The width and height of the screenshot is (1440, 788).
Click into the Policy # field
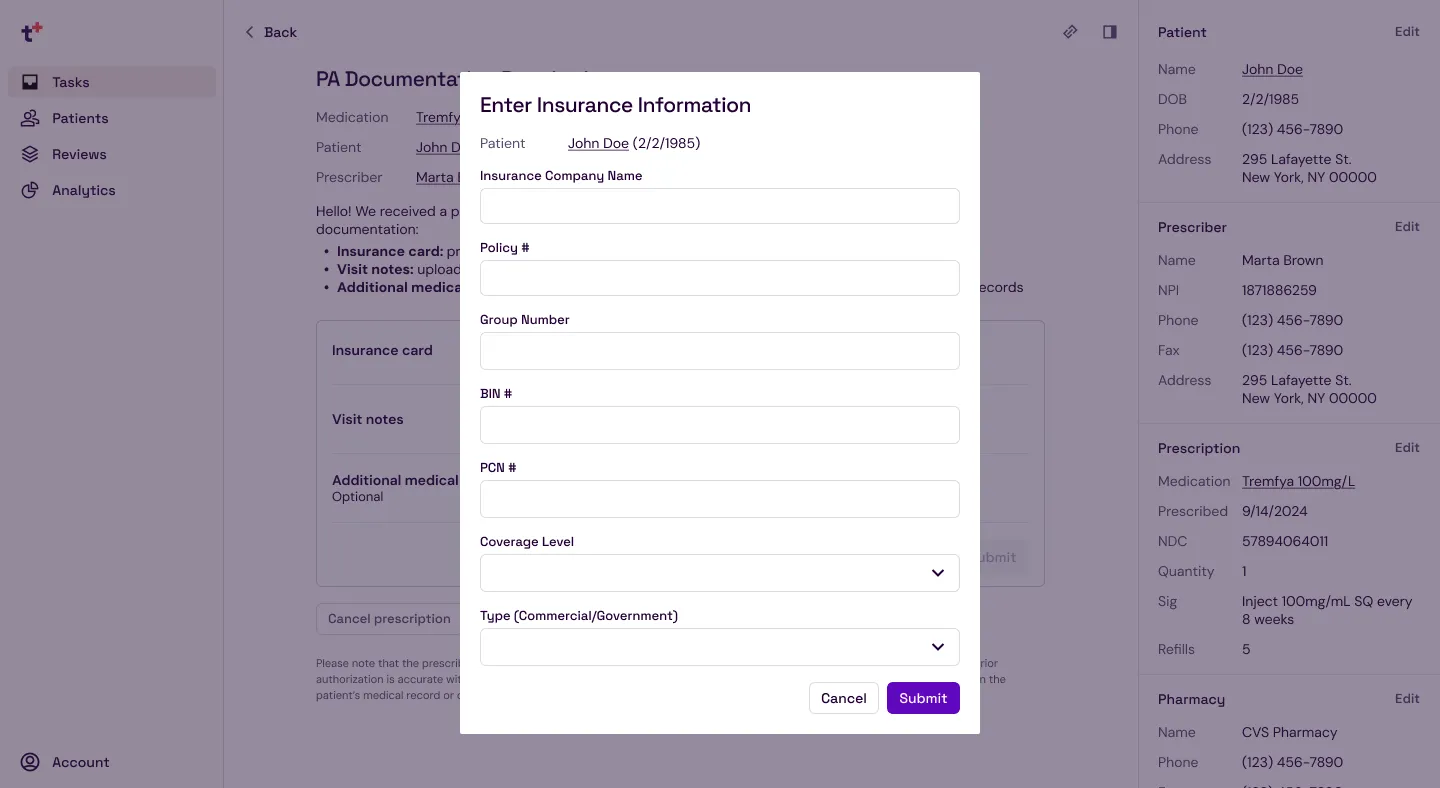(x=719, y=278)
